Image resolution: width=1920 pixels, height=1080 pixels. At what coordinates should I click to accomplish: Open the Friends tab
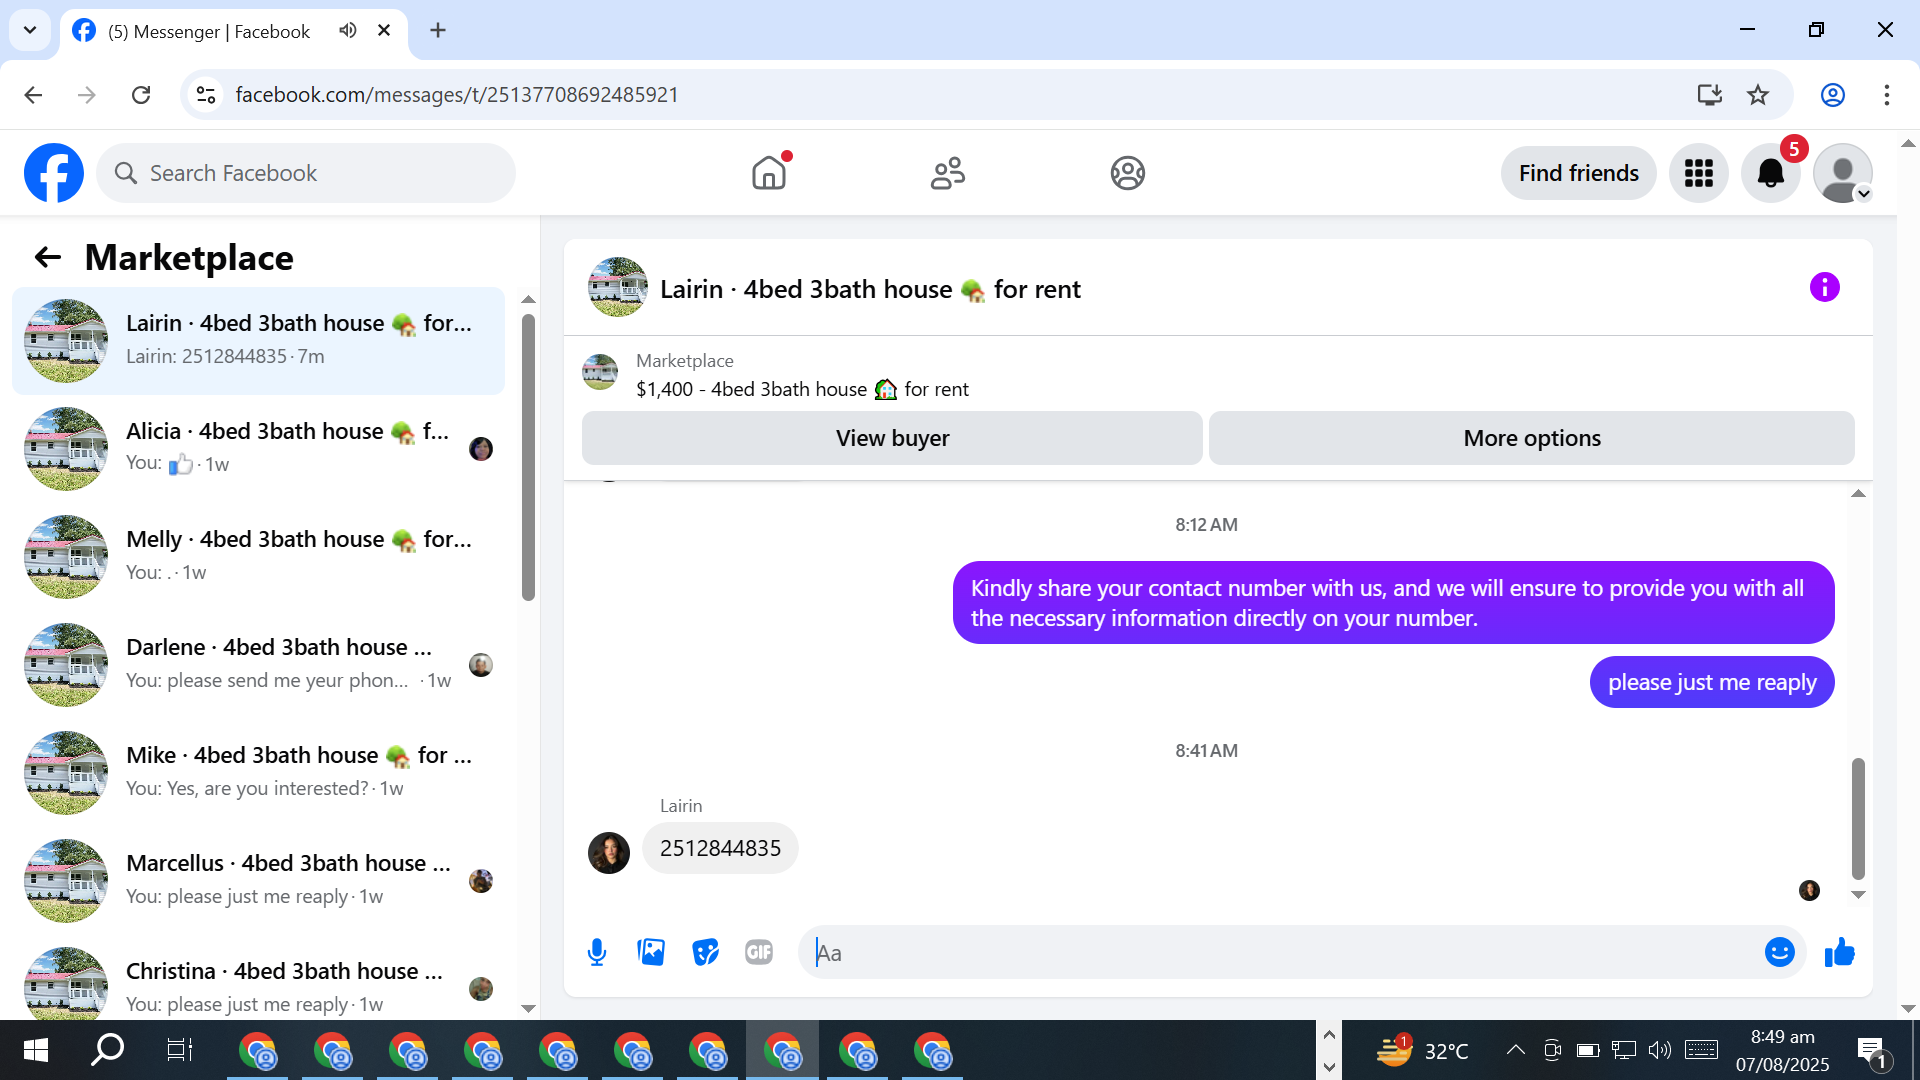click(947, 173)
